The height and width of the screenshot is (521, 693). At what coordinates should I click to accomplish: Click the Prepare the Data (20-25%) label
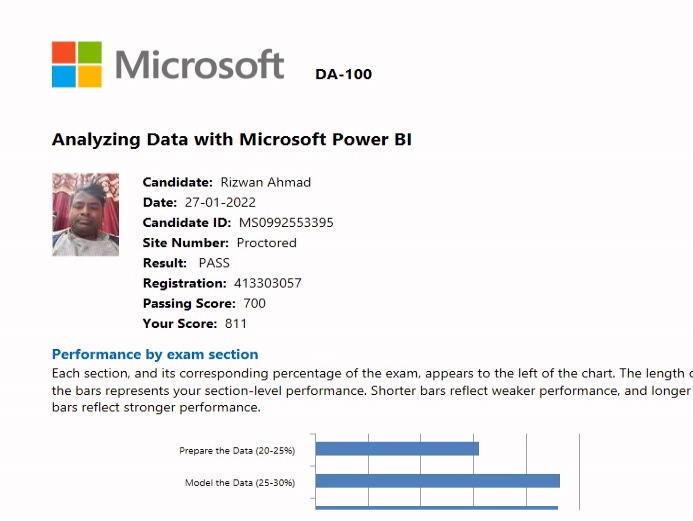click(x=237, y=451)
